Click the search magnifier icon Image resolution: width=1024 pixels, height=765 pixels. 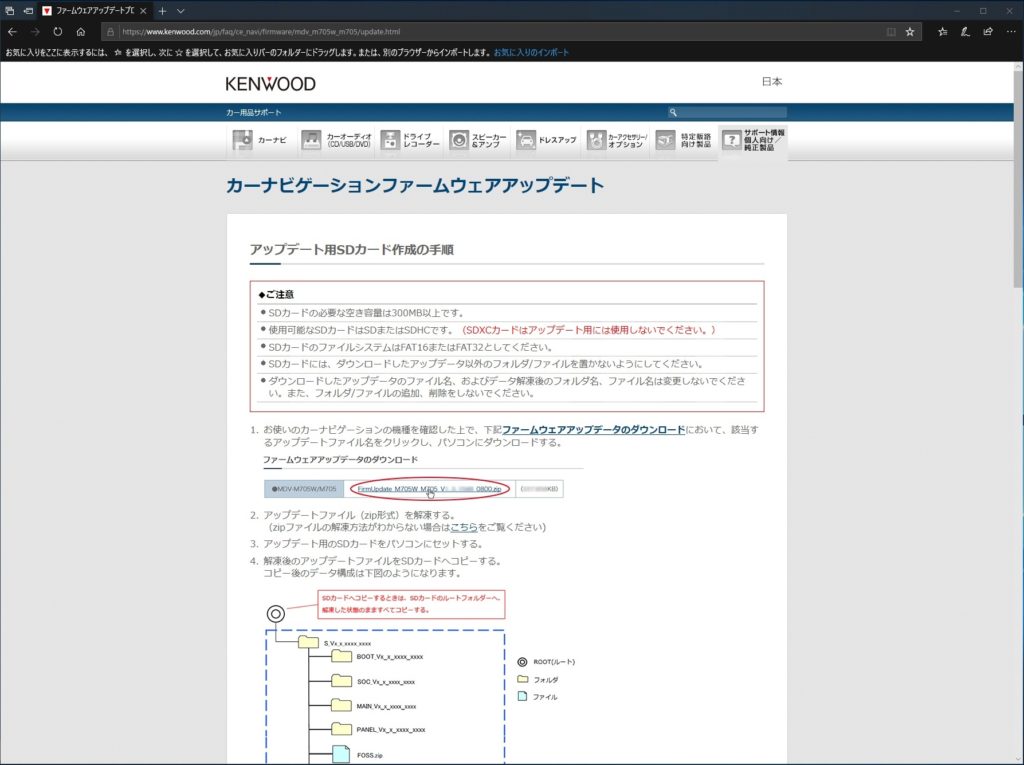tap(673, 112)
